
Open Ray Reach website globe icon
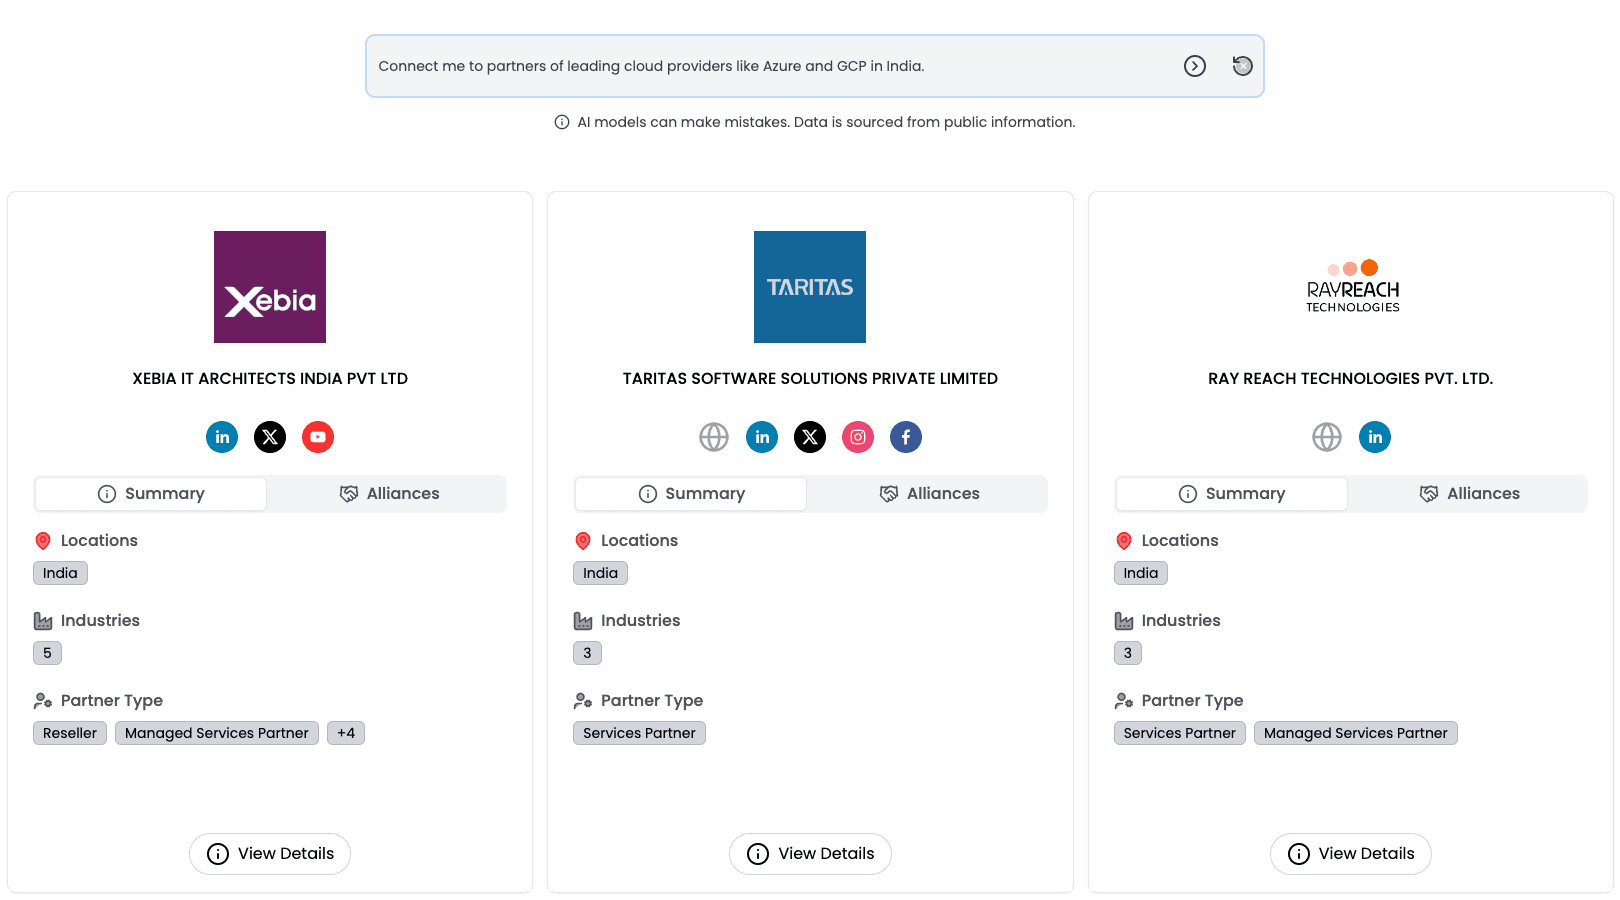point(1327,437)
